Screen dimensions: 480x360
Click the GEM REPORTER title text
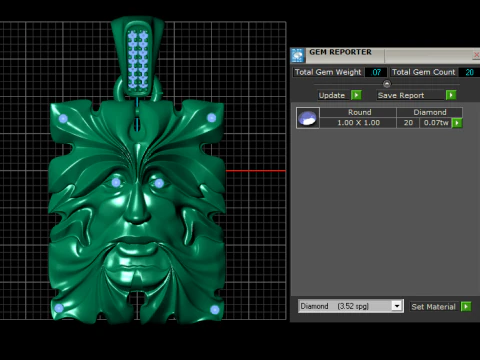click(x=340, y=52)
